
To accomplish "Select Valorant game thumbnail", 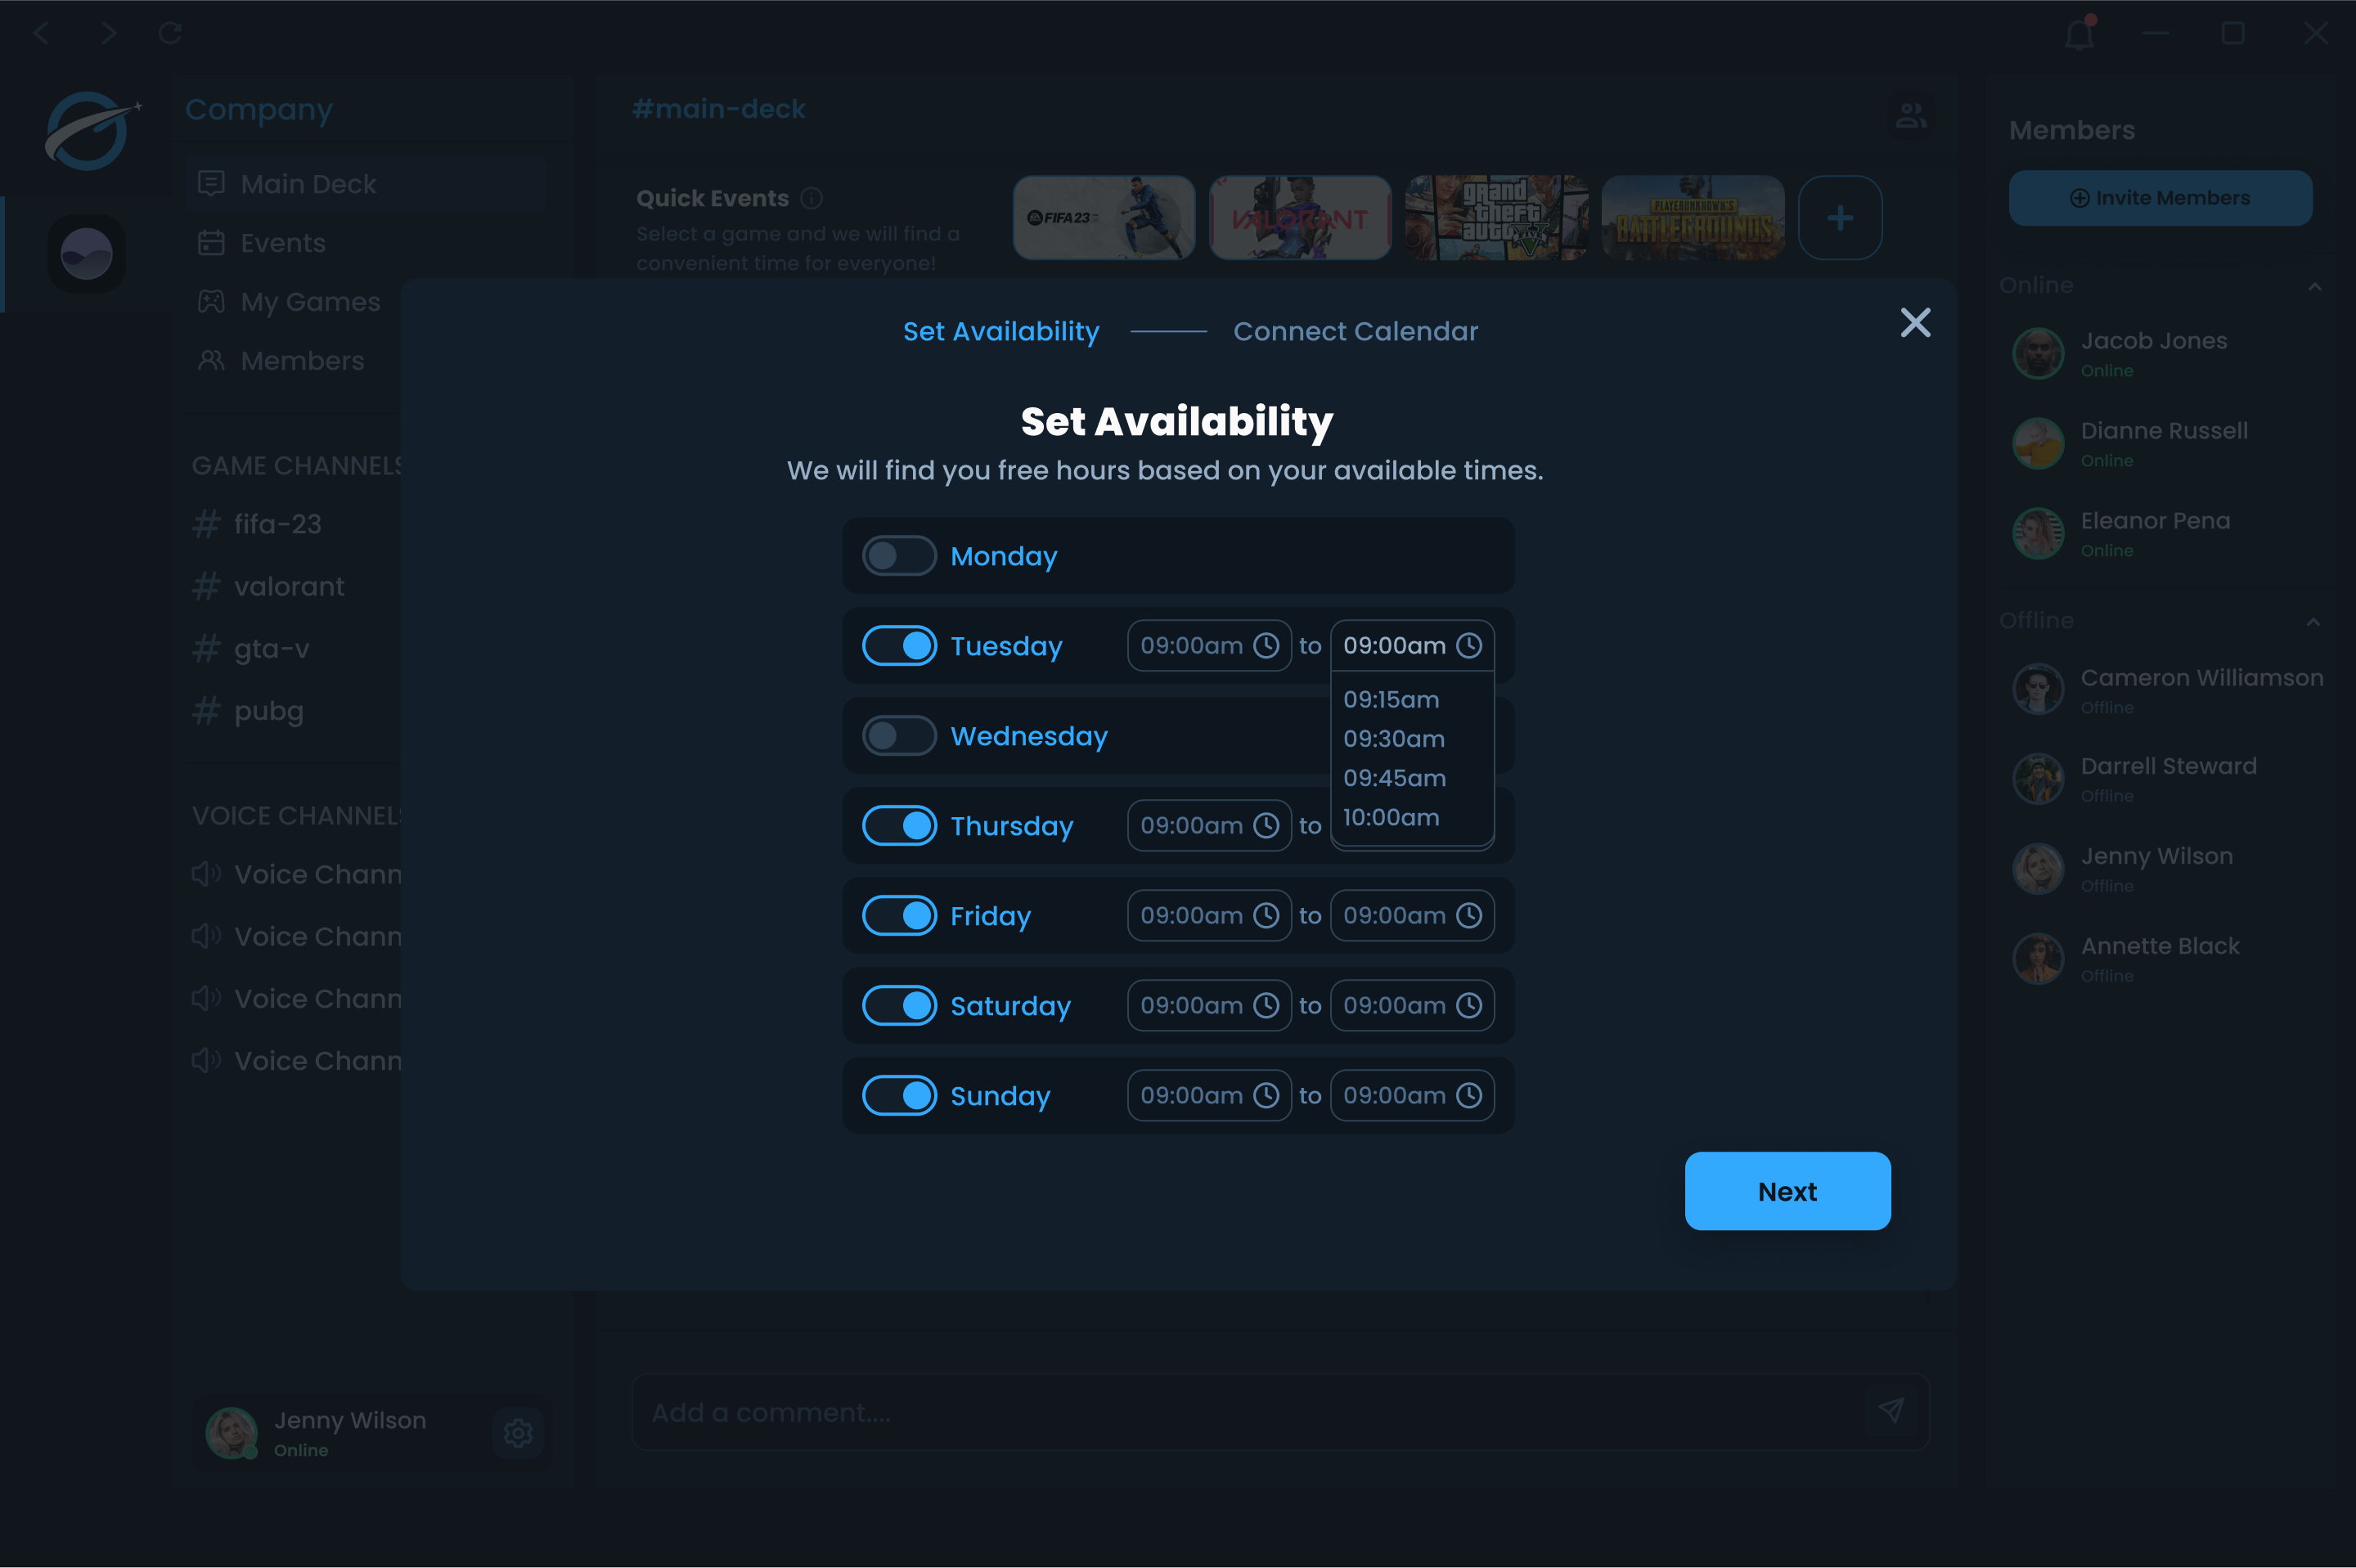I will [1300, 218].
